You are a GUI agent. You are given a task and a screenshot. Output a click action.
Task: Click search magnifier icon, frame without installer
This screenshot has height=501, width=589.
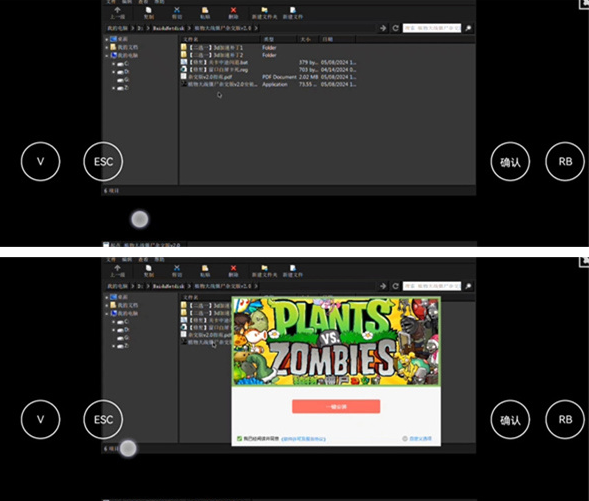click(x=468, y=28)
